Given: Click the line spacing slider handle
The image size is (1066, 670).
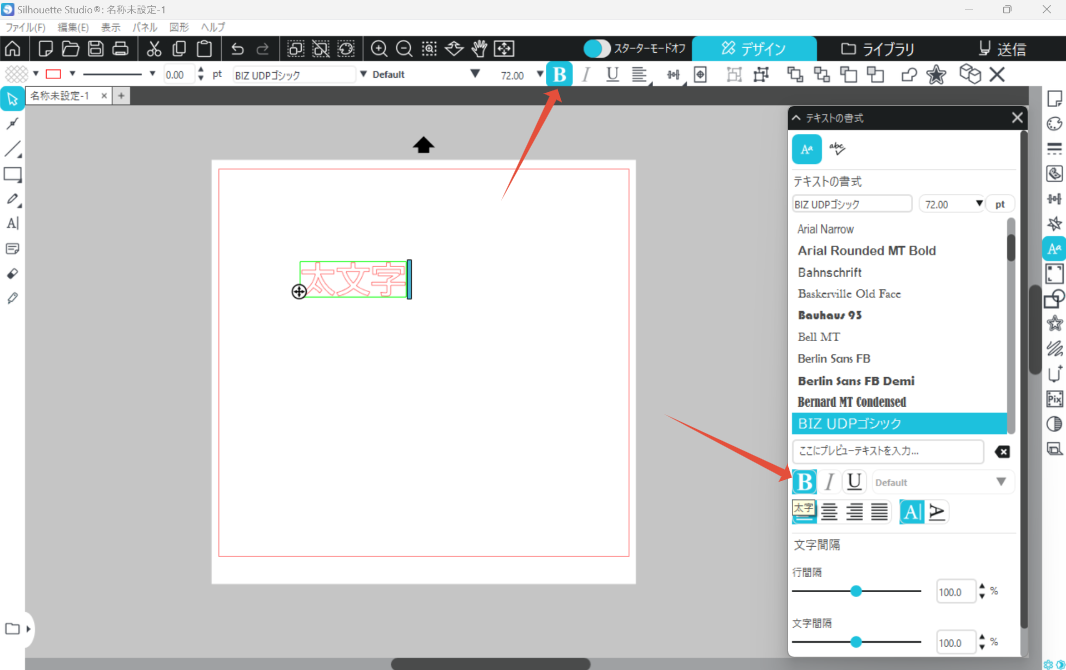Looking at the screenshot, I should click(856, 591).
